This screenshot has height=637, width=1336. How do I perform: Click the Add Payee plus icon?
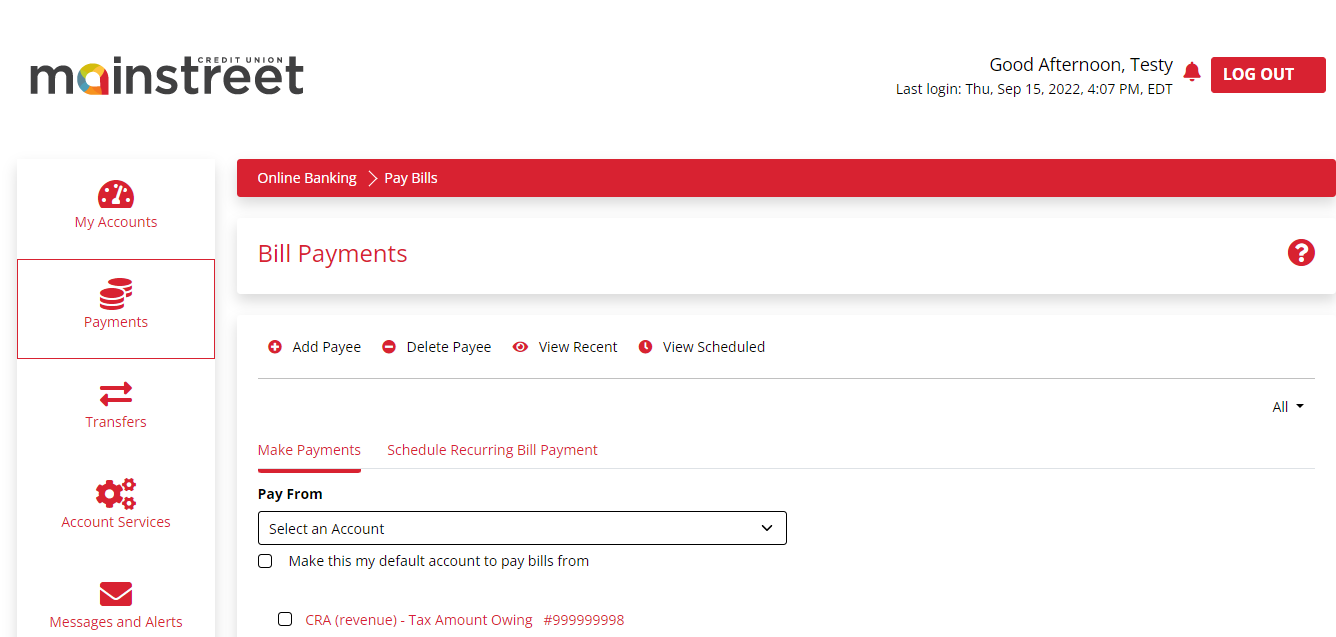coord(275,346)
